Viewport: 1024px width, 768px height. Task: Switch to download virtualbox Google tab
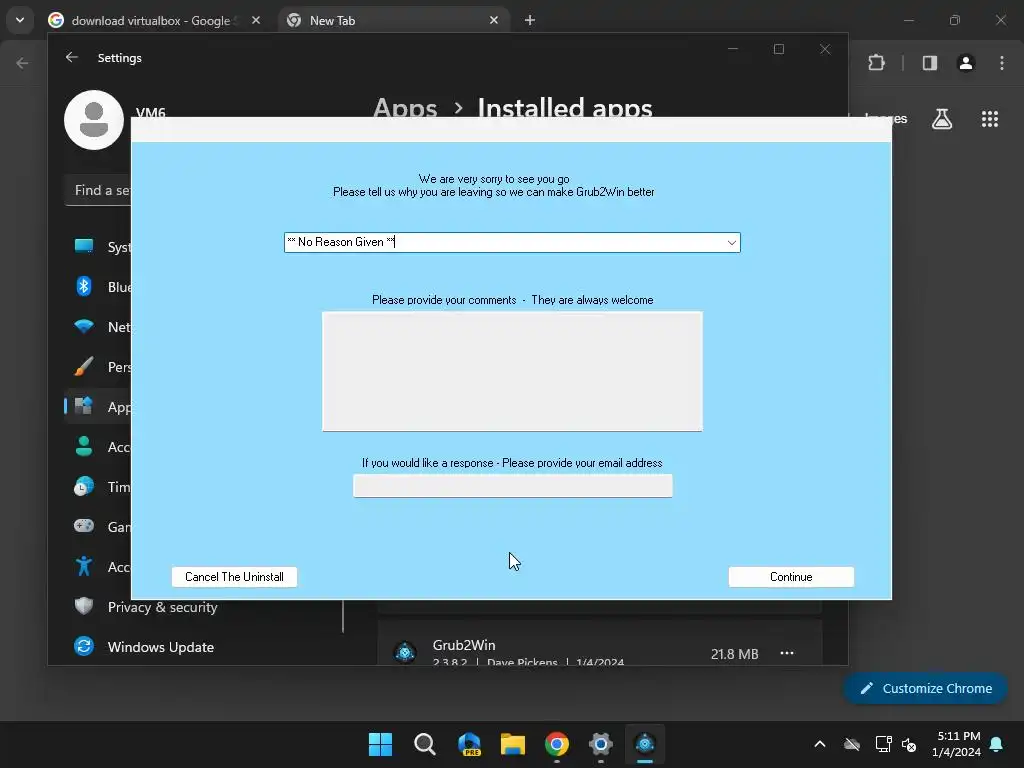pyautogui.click(x=152, y=20)
